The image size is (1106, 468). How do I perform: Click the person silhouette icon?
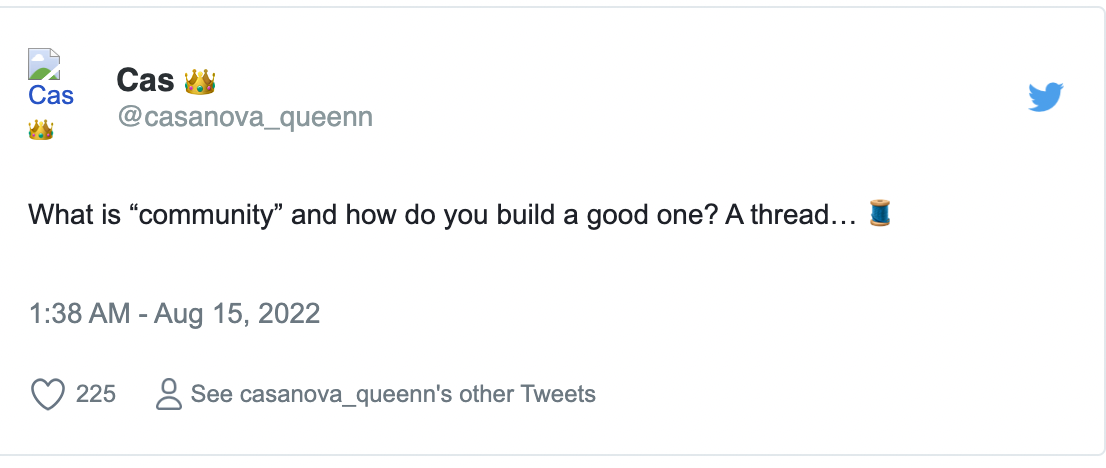tap(169, 394)
